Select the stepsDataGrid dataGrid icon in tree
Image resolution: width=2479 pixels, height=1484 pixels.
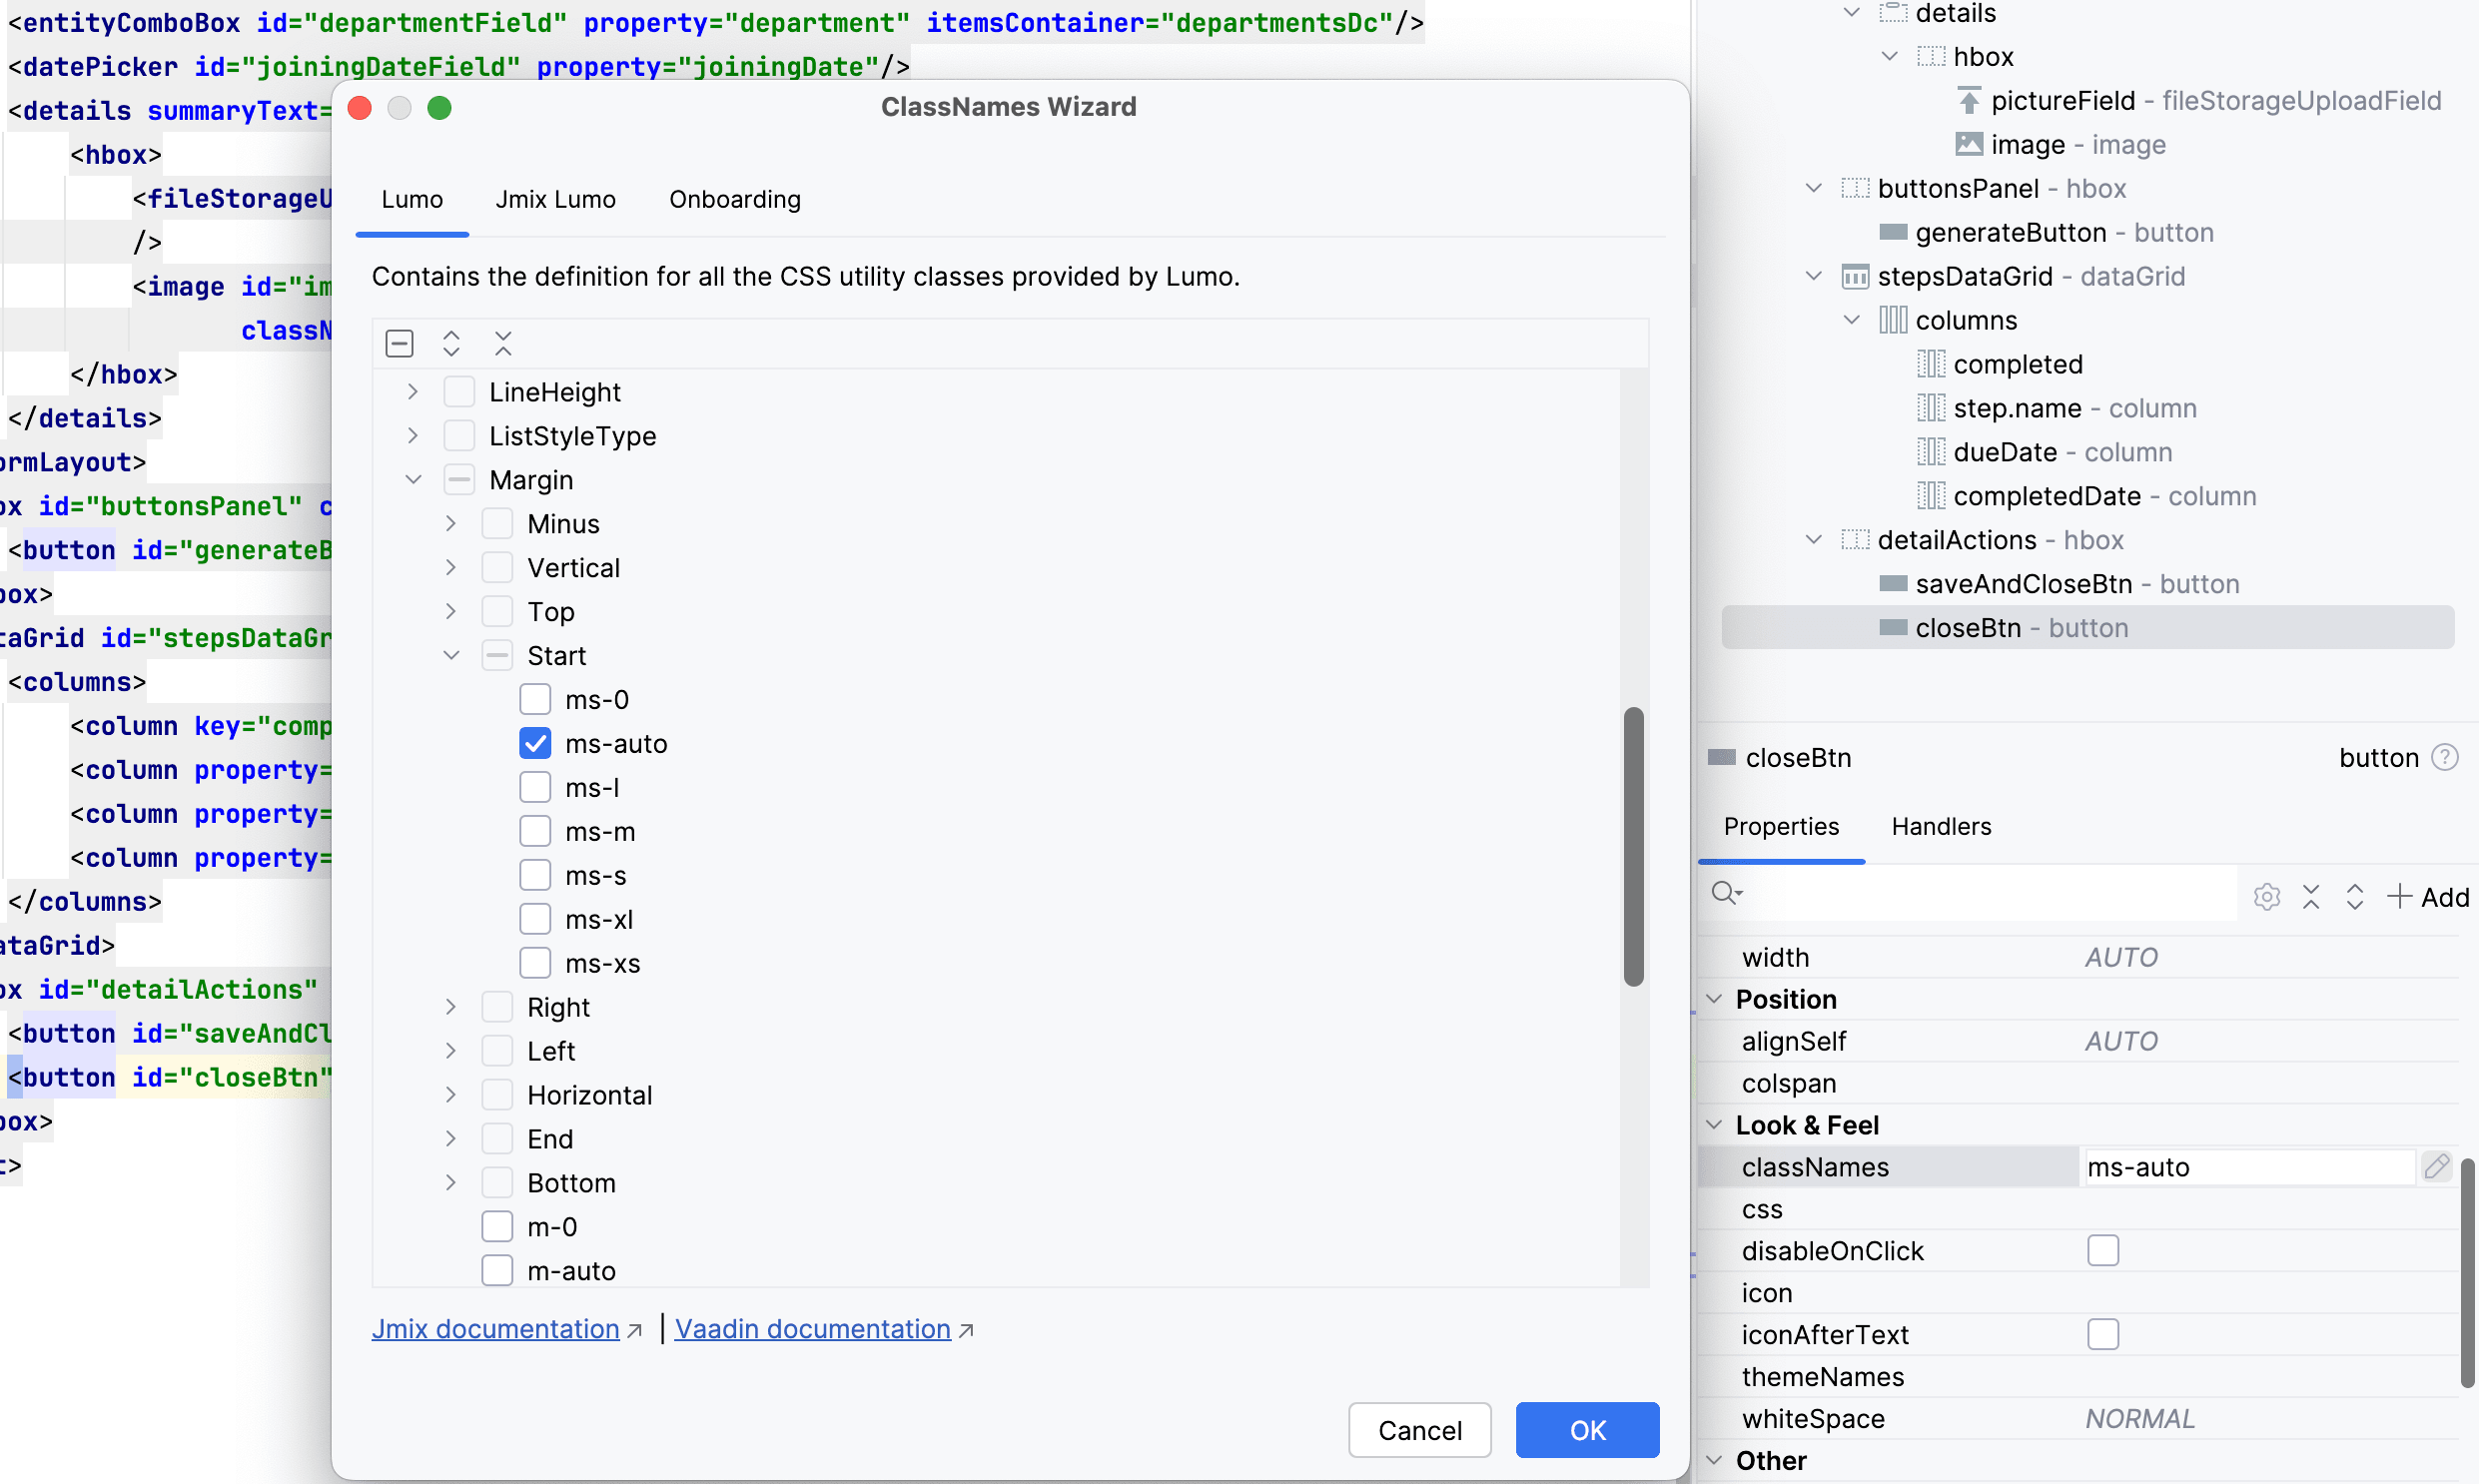1855,277
